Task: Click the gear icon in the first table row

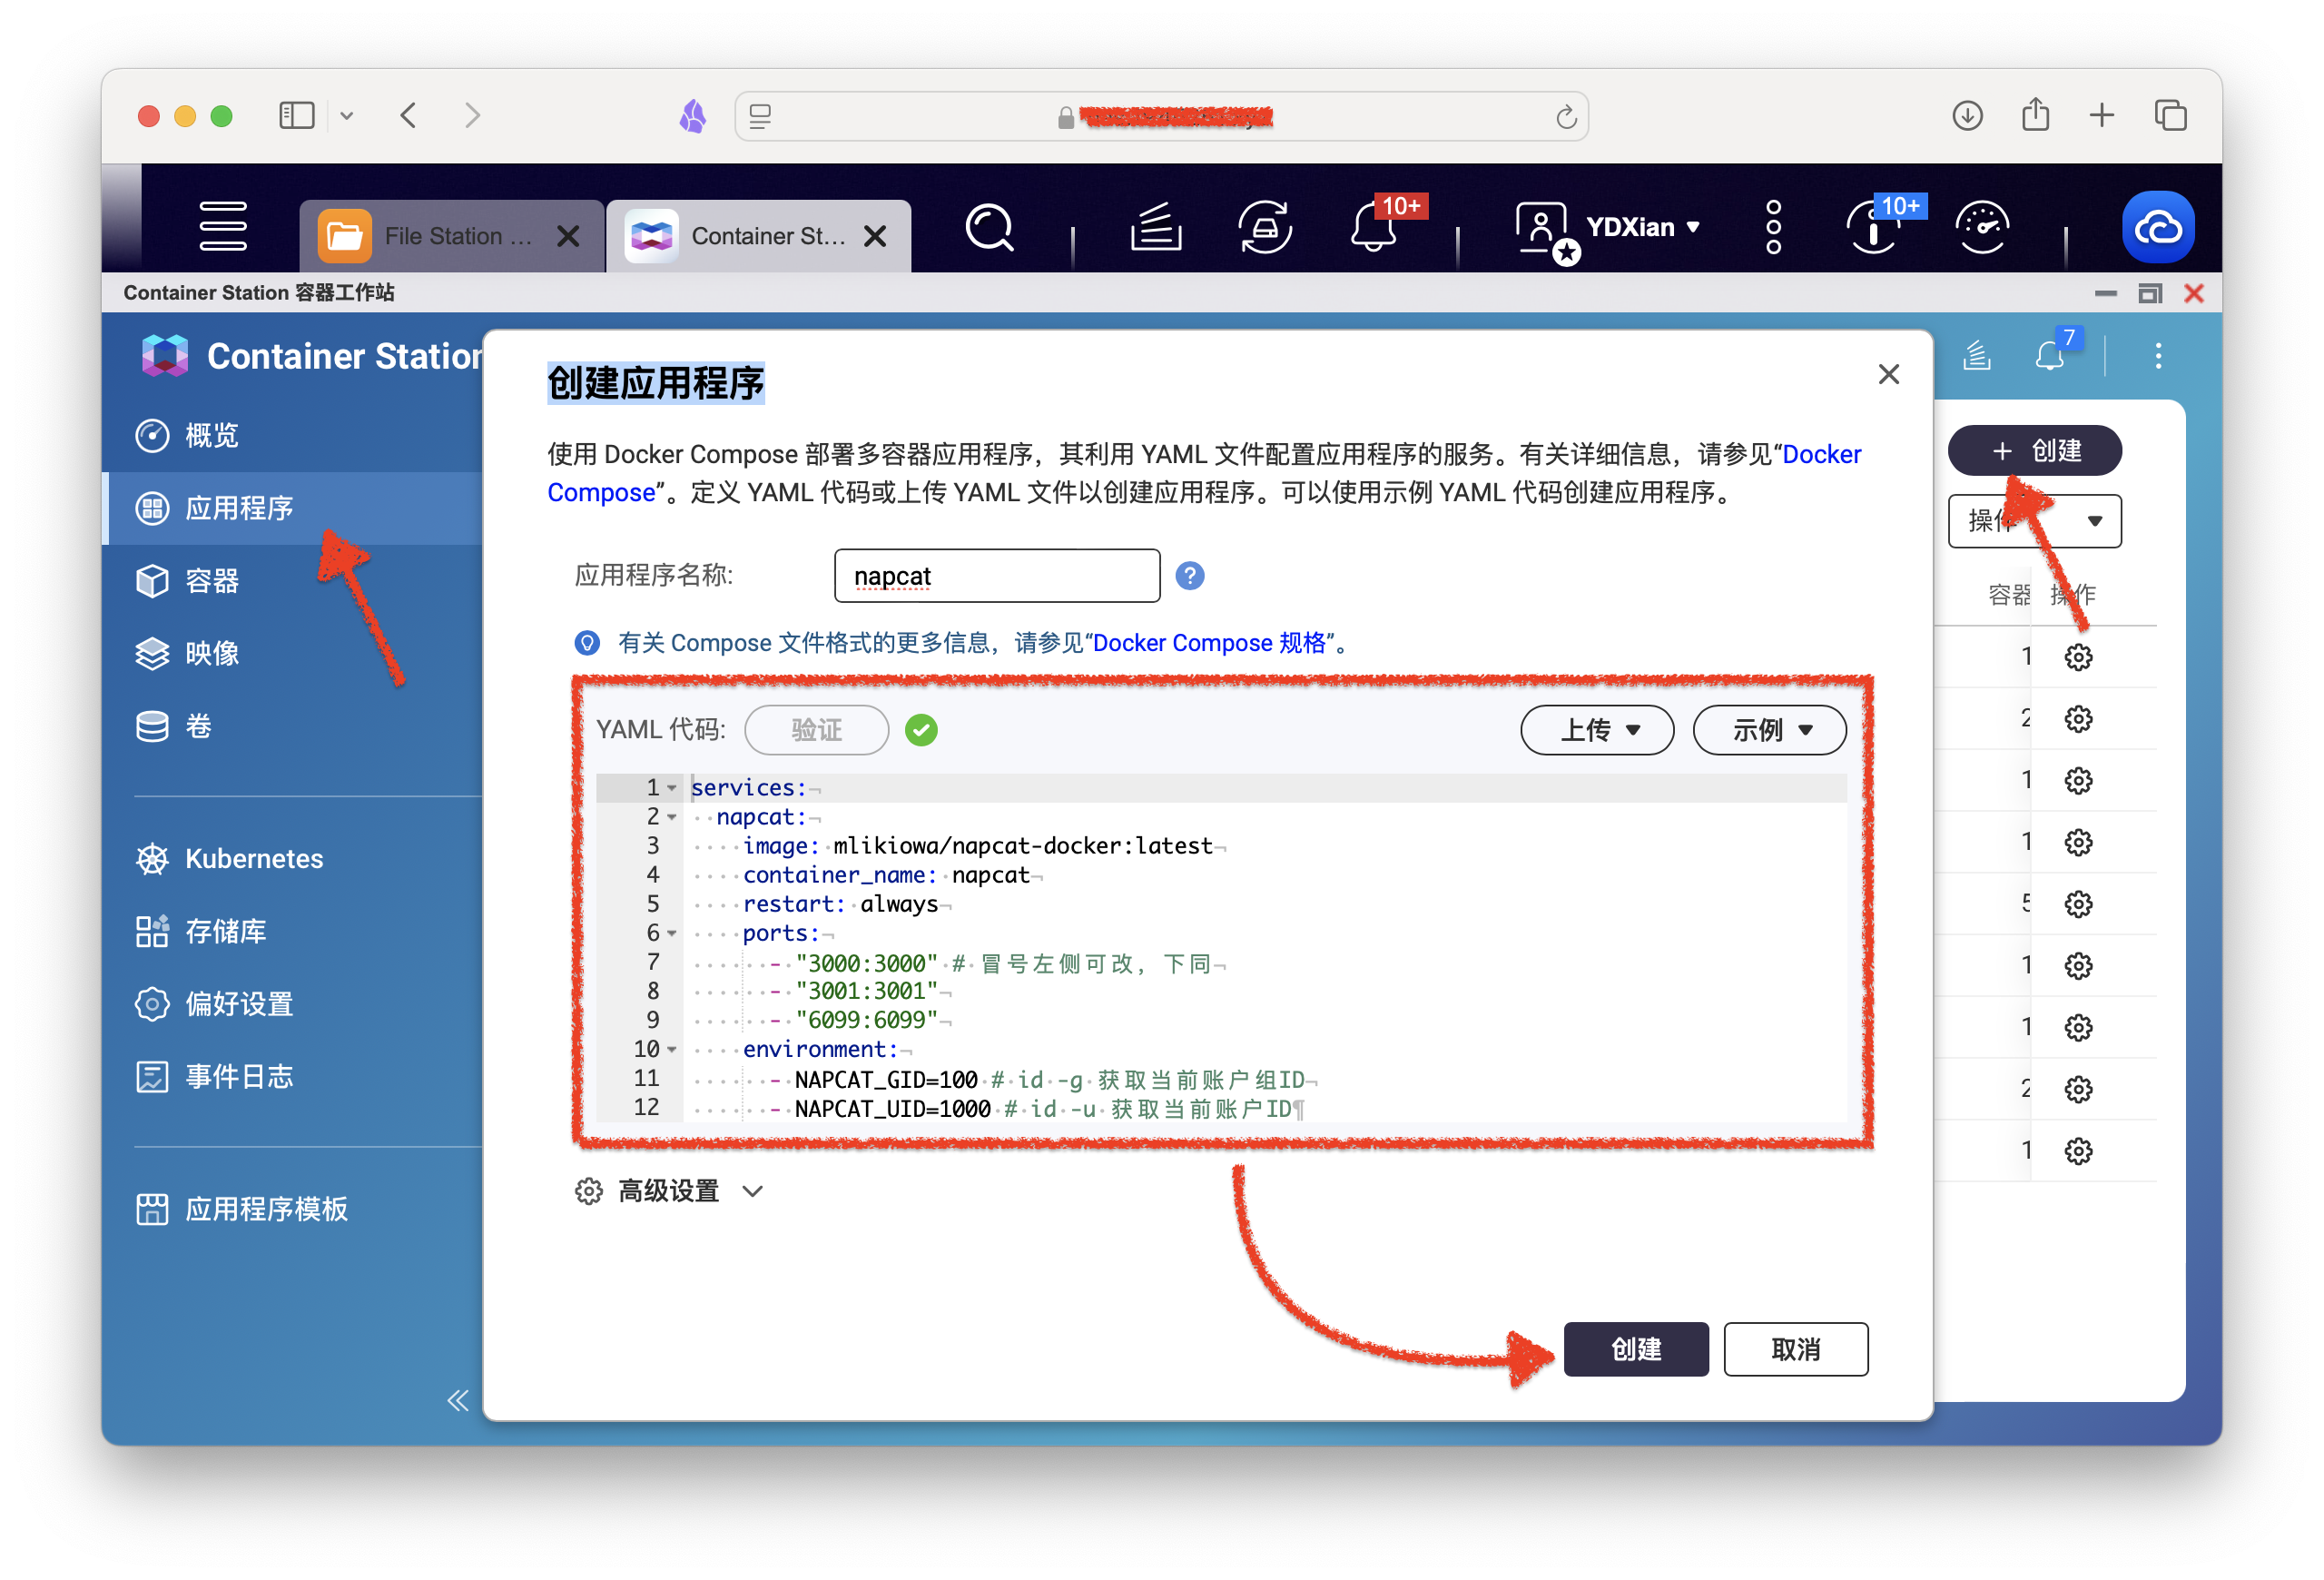Action: 2078,657
